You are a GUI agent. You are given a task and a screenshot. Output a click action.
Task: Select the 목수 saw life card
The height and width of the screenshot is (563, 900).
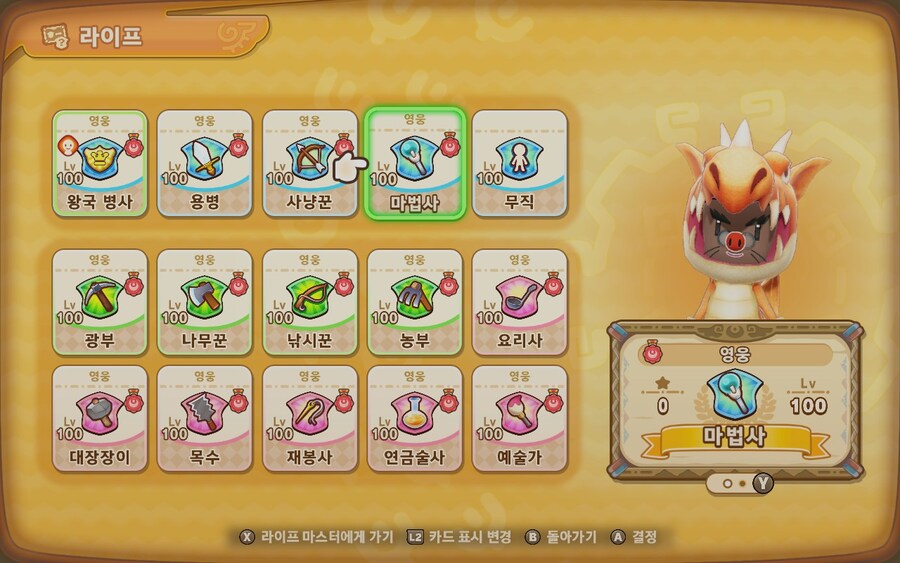tap(204, 419)
